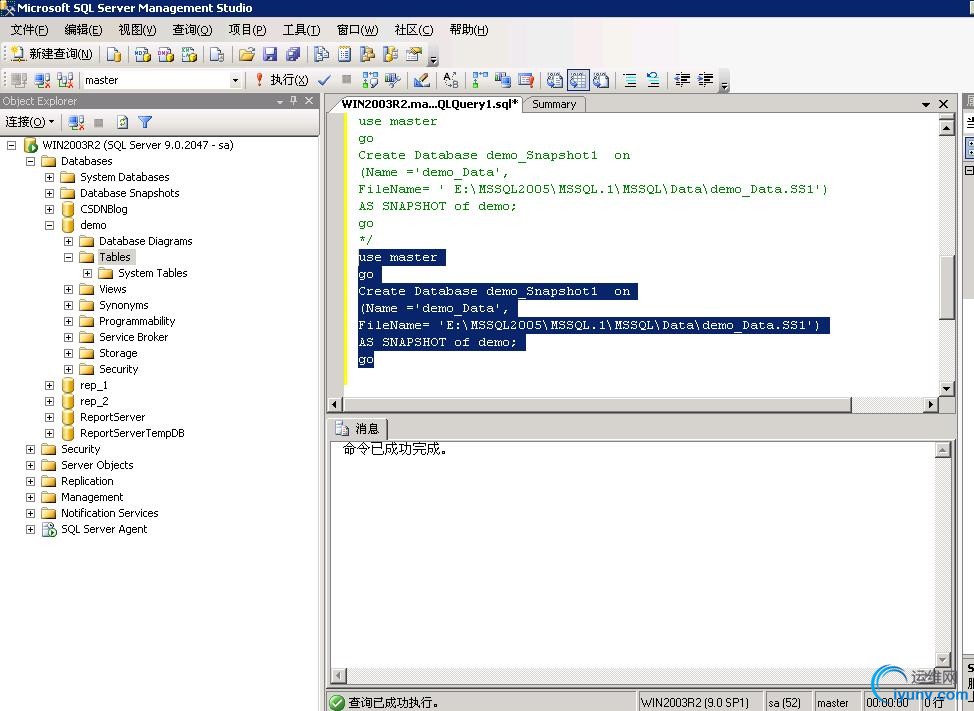Refresh the Object Explorer tree
Image resolution: width=974 pixels, height=711 pixels.
122,122
